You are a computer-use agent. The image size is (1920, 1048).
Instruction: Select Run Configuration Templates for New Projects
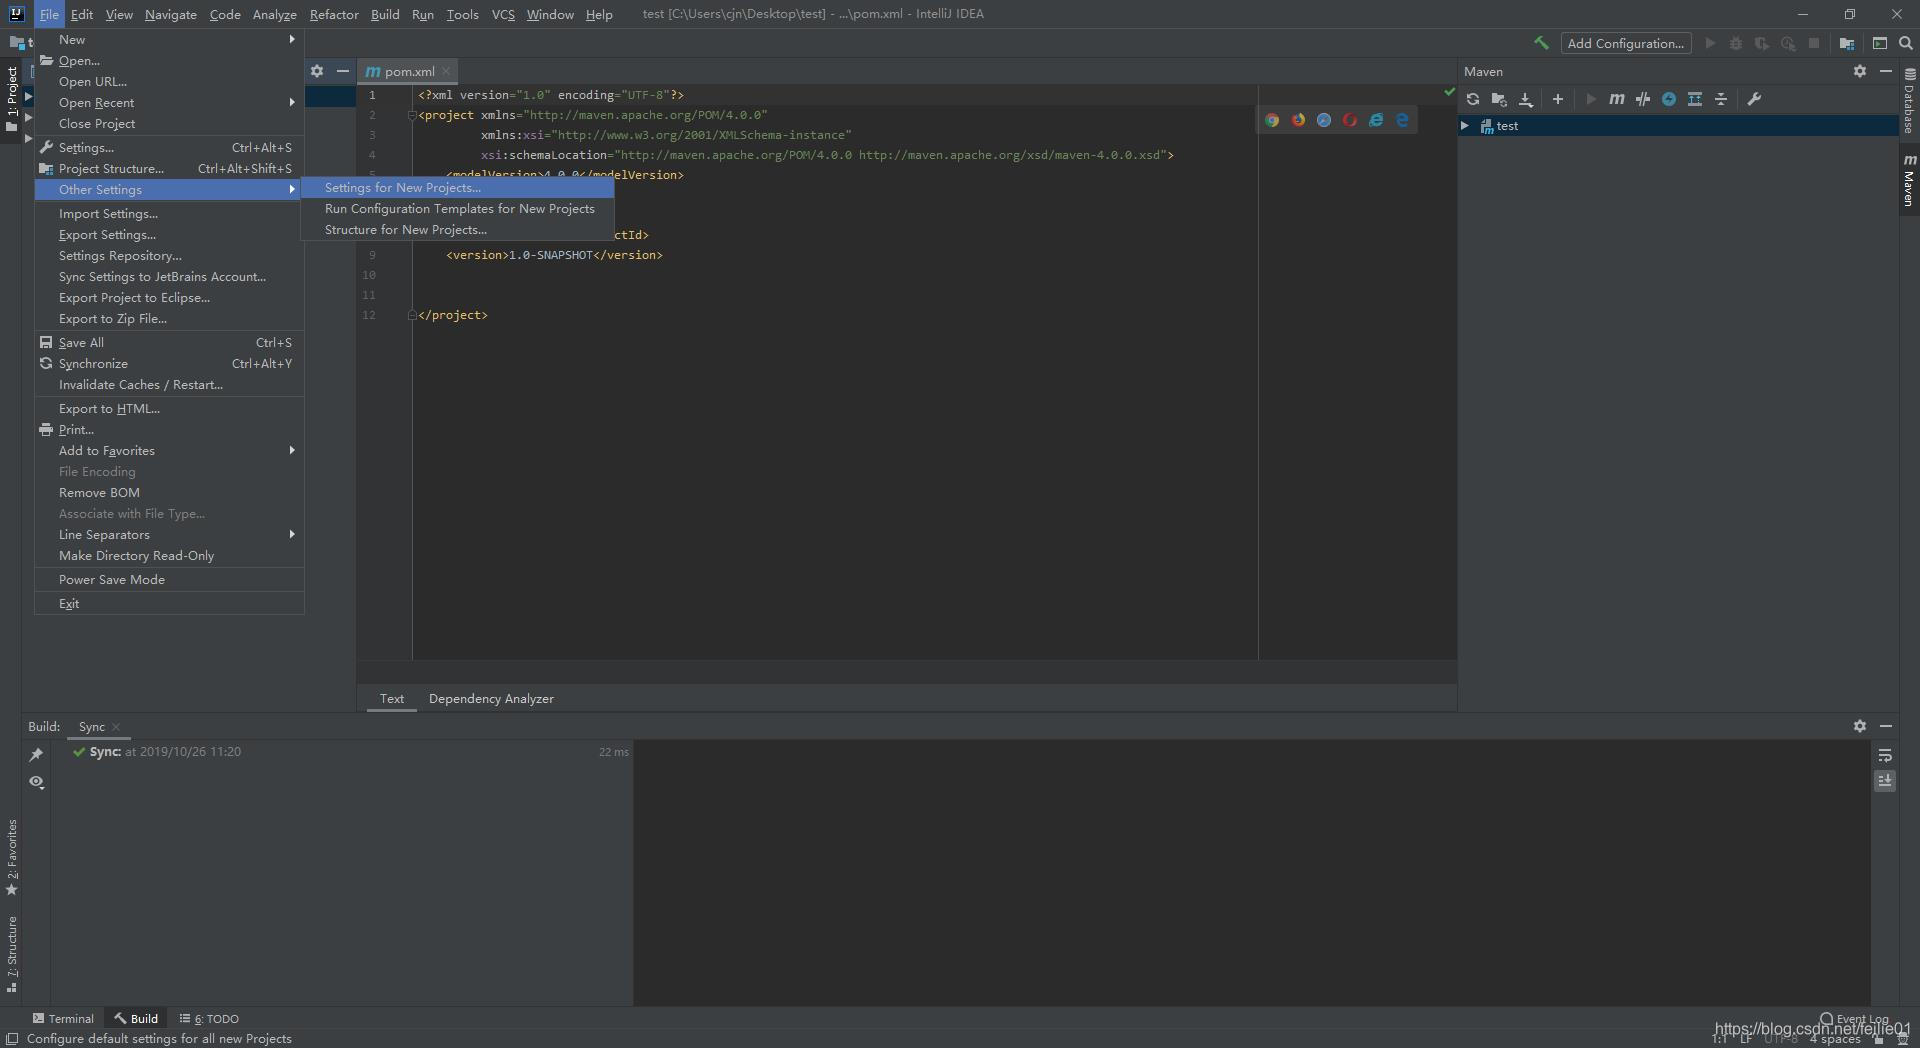tap(457, 209)
